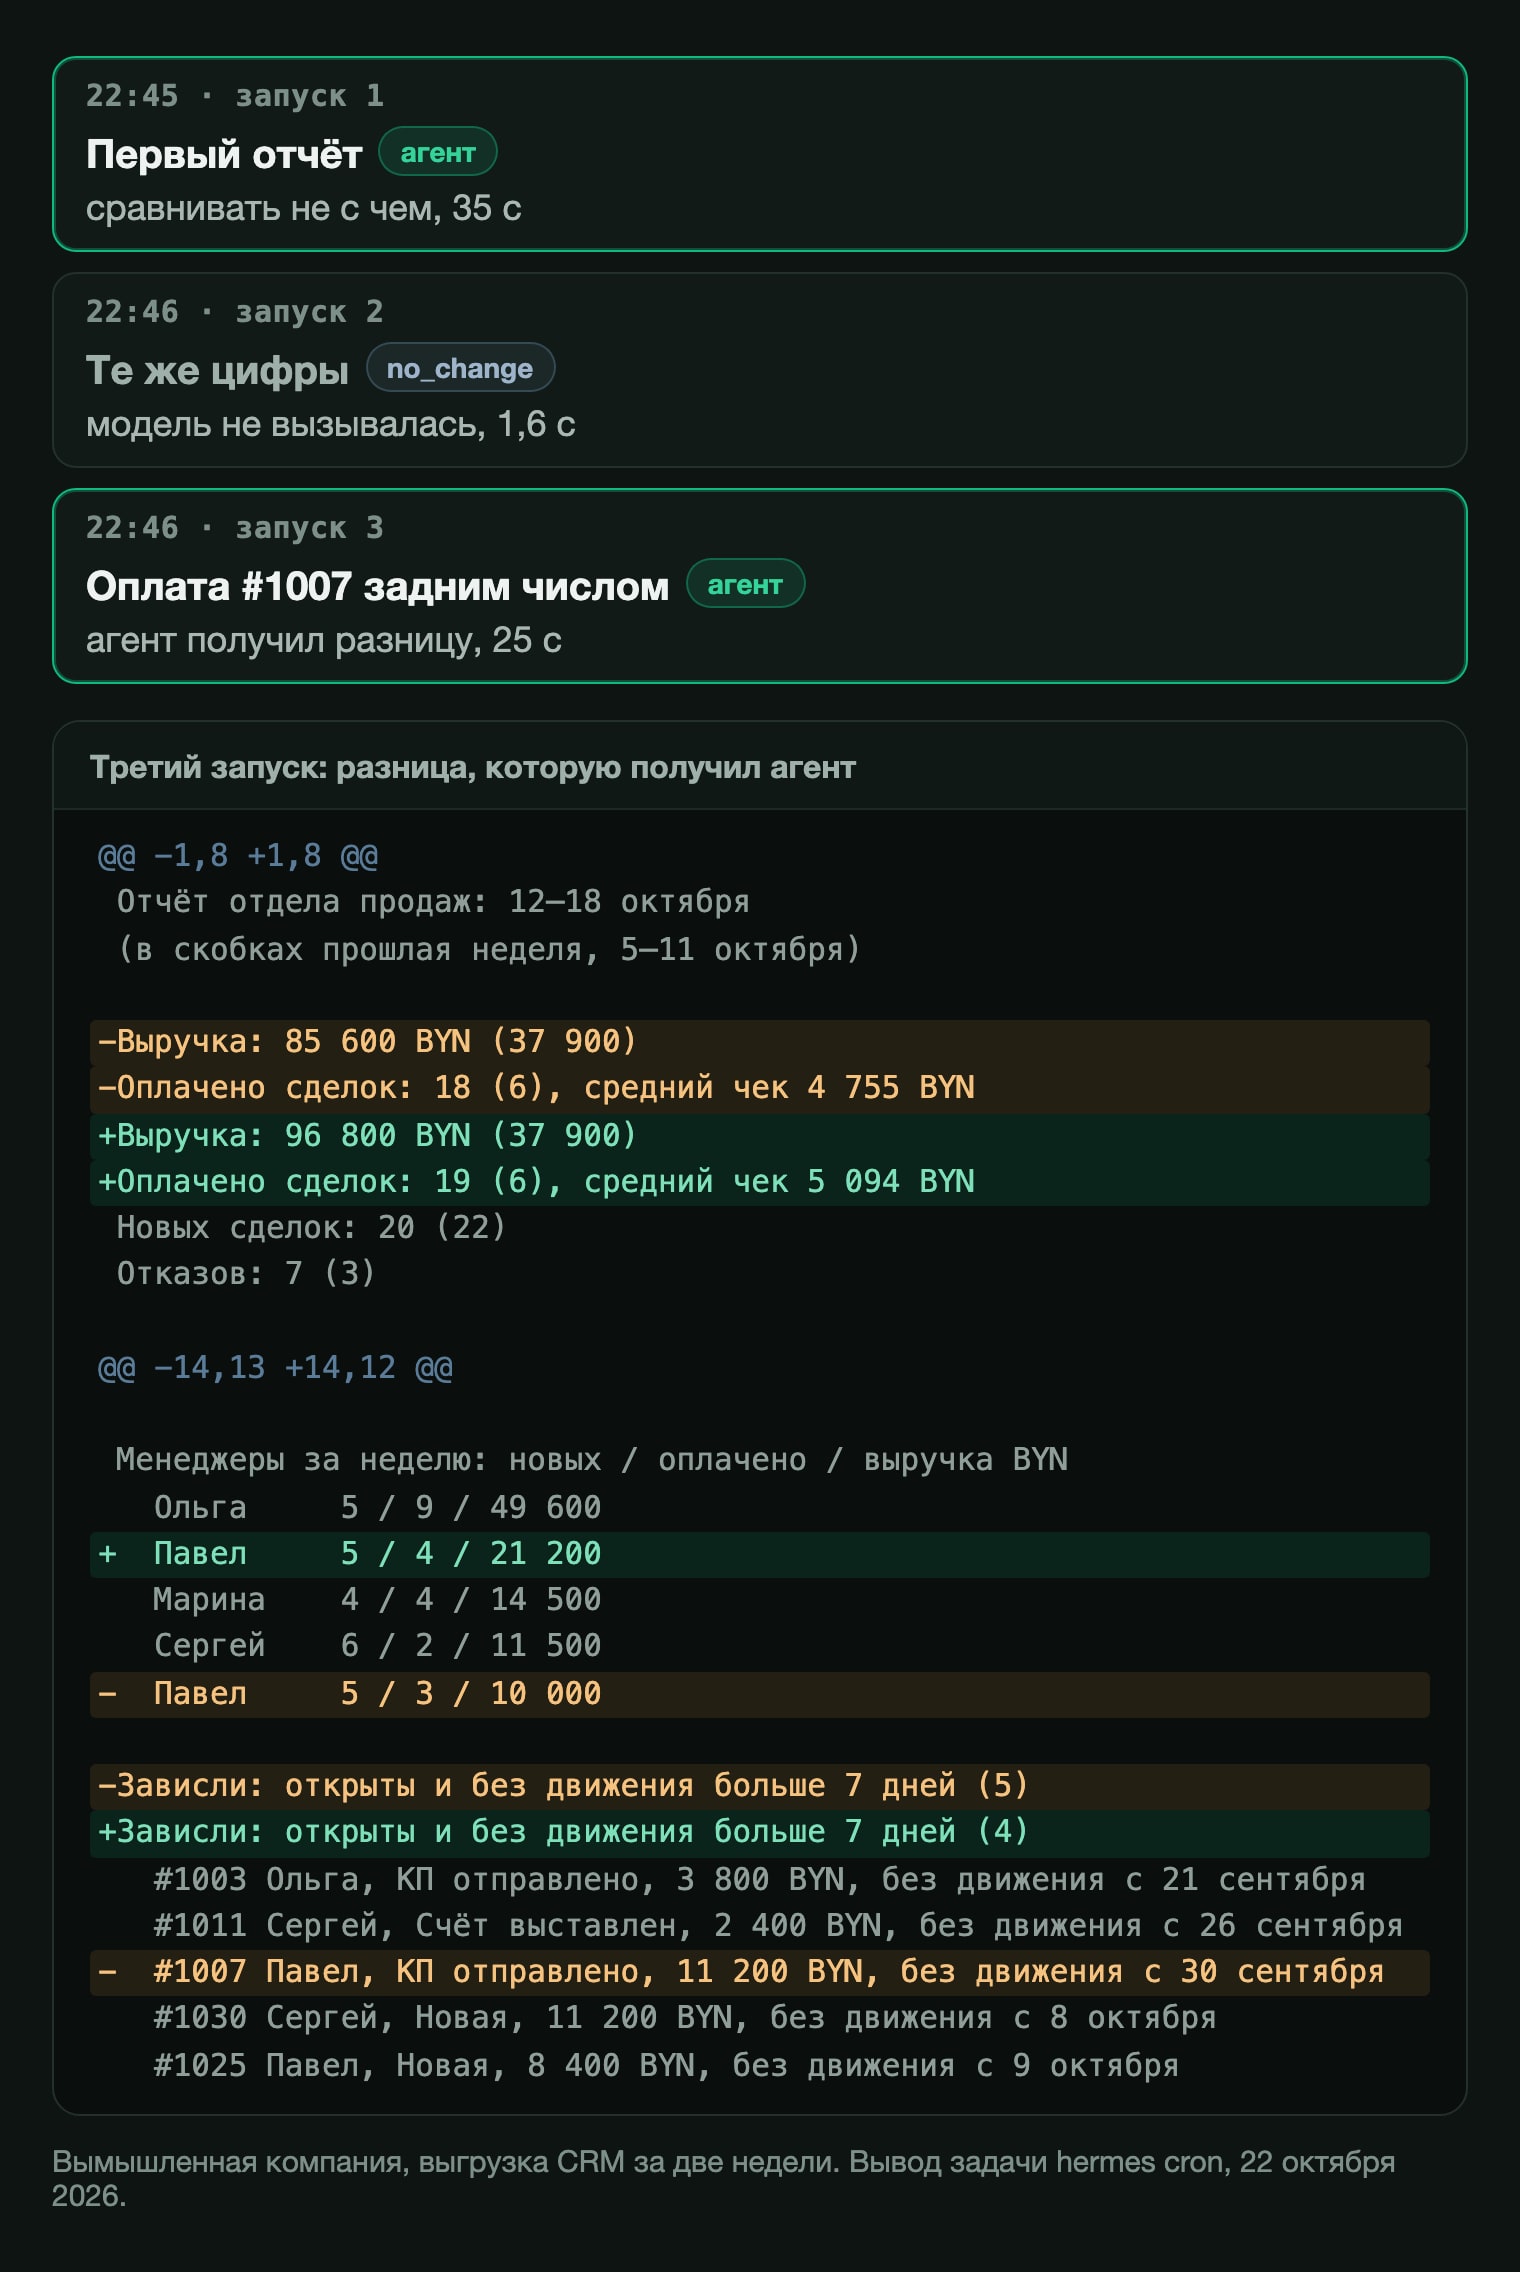This screenshot has width=1520, height=2272.
Task: Click the «агент» badge on запуск 3
Action: 745,584
